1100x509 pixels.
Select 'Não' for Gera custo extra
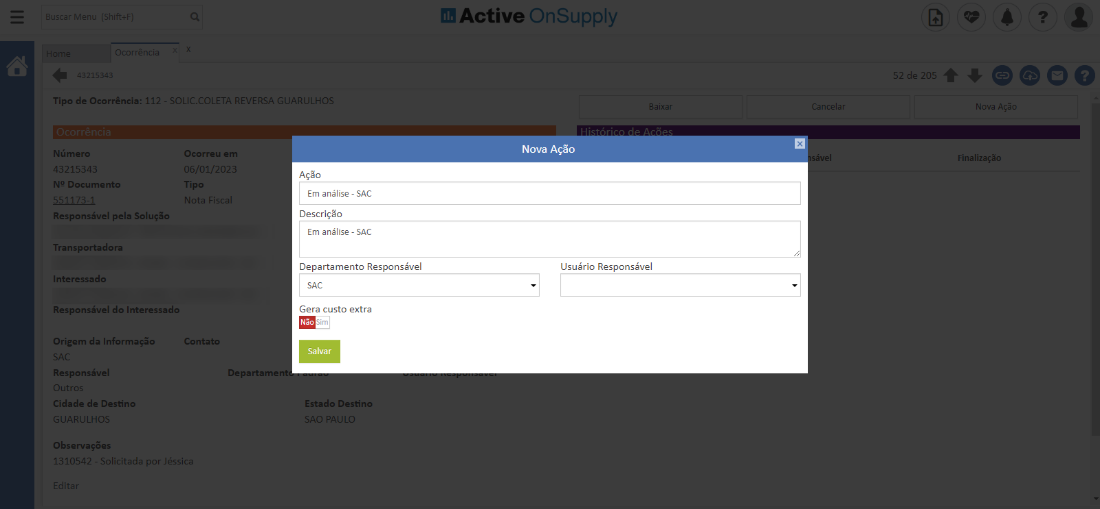(x=307, y=322)
